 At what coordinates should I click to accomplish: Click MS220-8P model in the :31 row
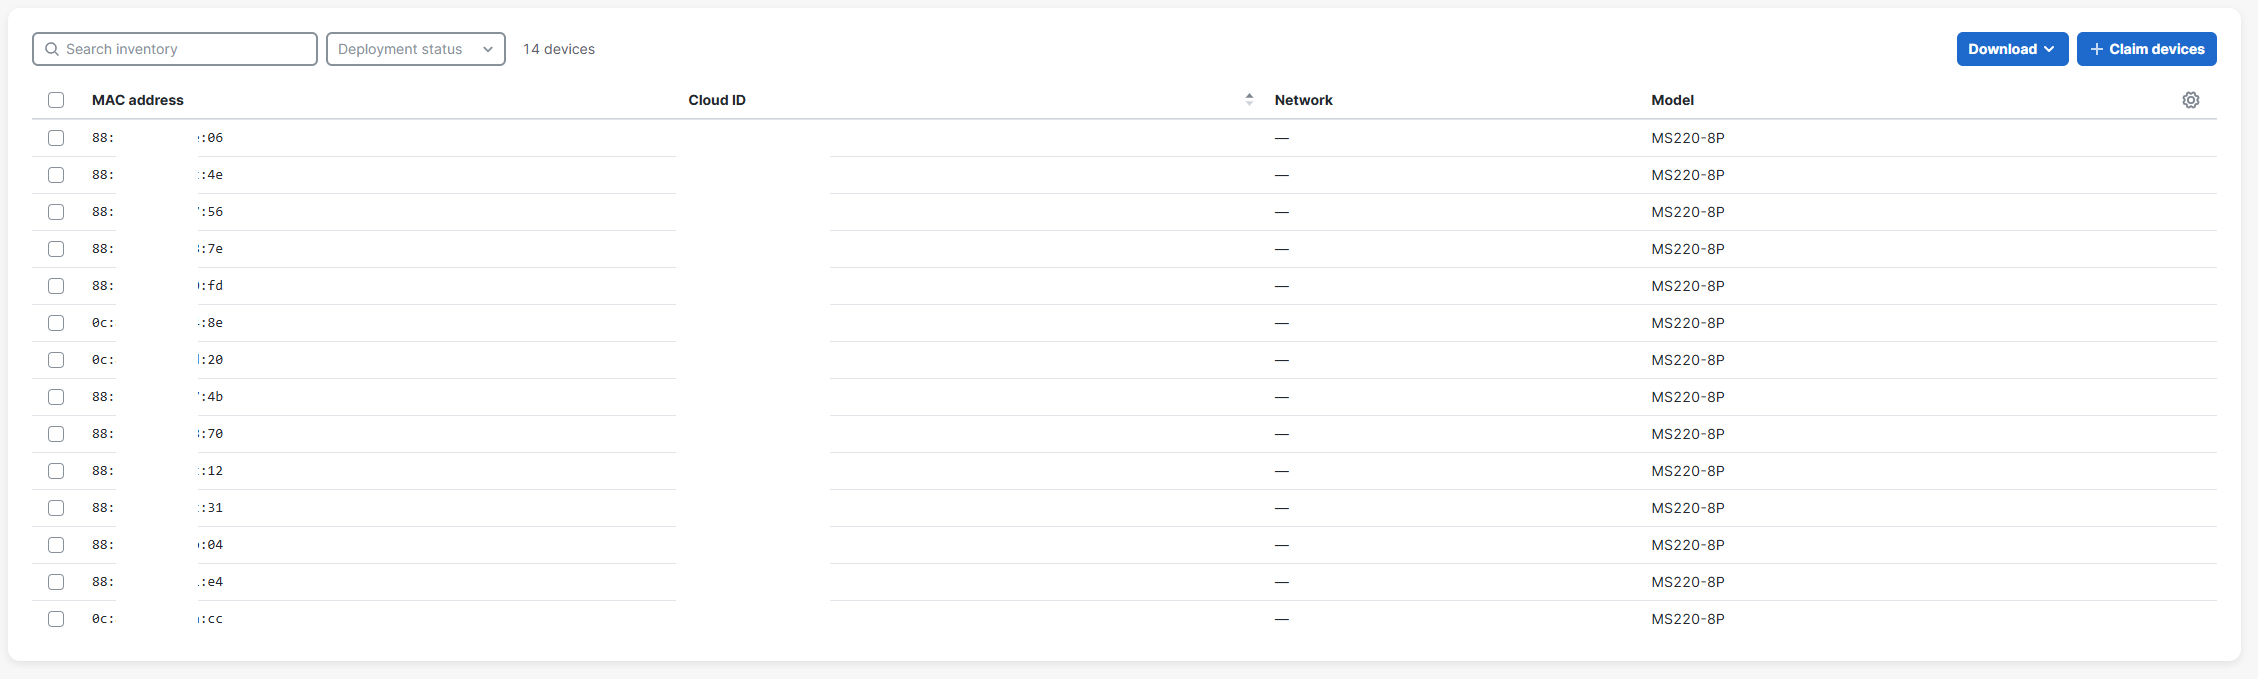point(1688,508)
